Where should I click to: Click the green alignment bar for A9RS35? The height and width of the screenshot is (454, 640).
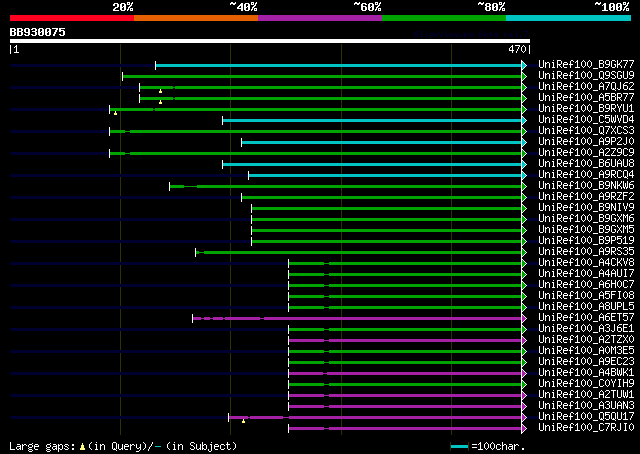tap(359, 253)
